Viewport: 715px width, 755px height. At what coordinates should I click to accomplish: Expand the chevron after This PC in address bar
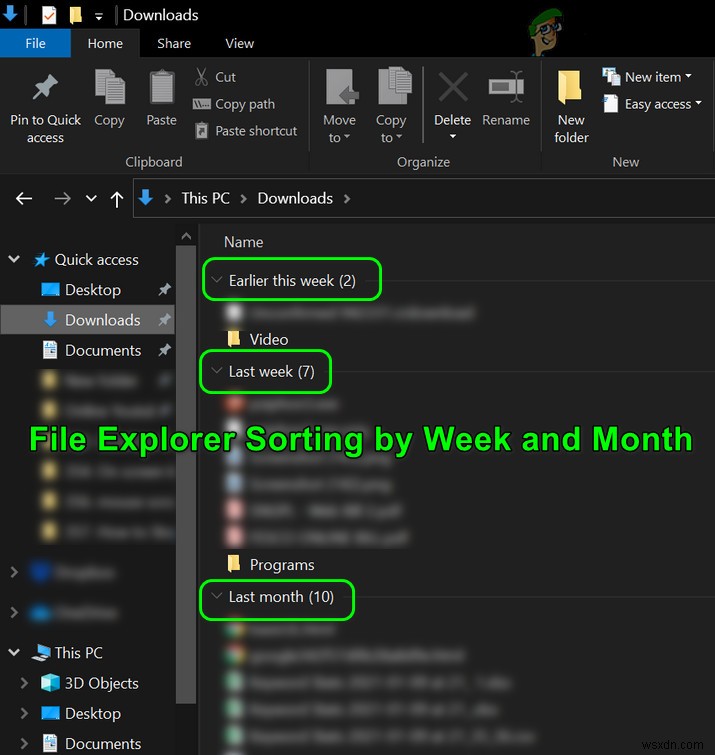click(x=244, y=198)
